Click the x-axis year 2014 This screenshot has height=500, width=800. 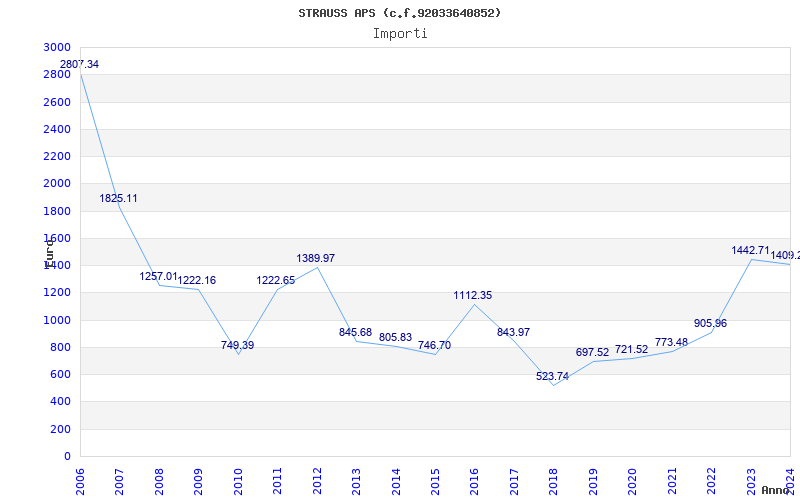pyautogui.click(x=396, y=482)
